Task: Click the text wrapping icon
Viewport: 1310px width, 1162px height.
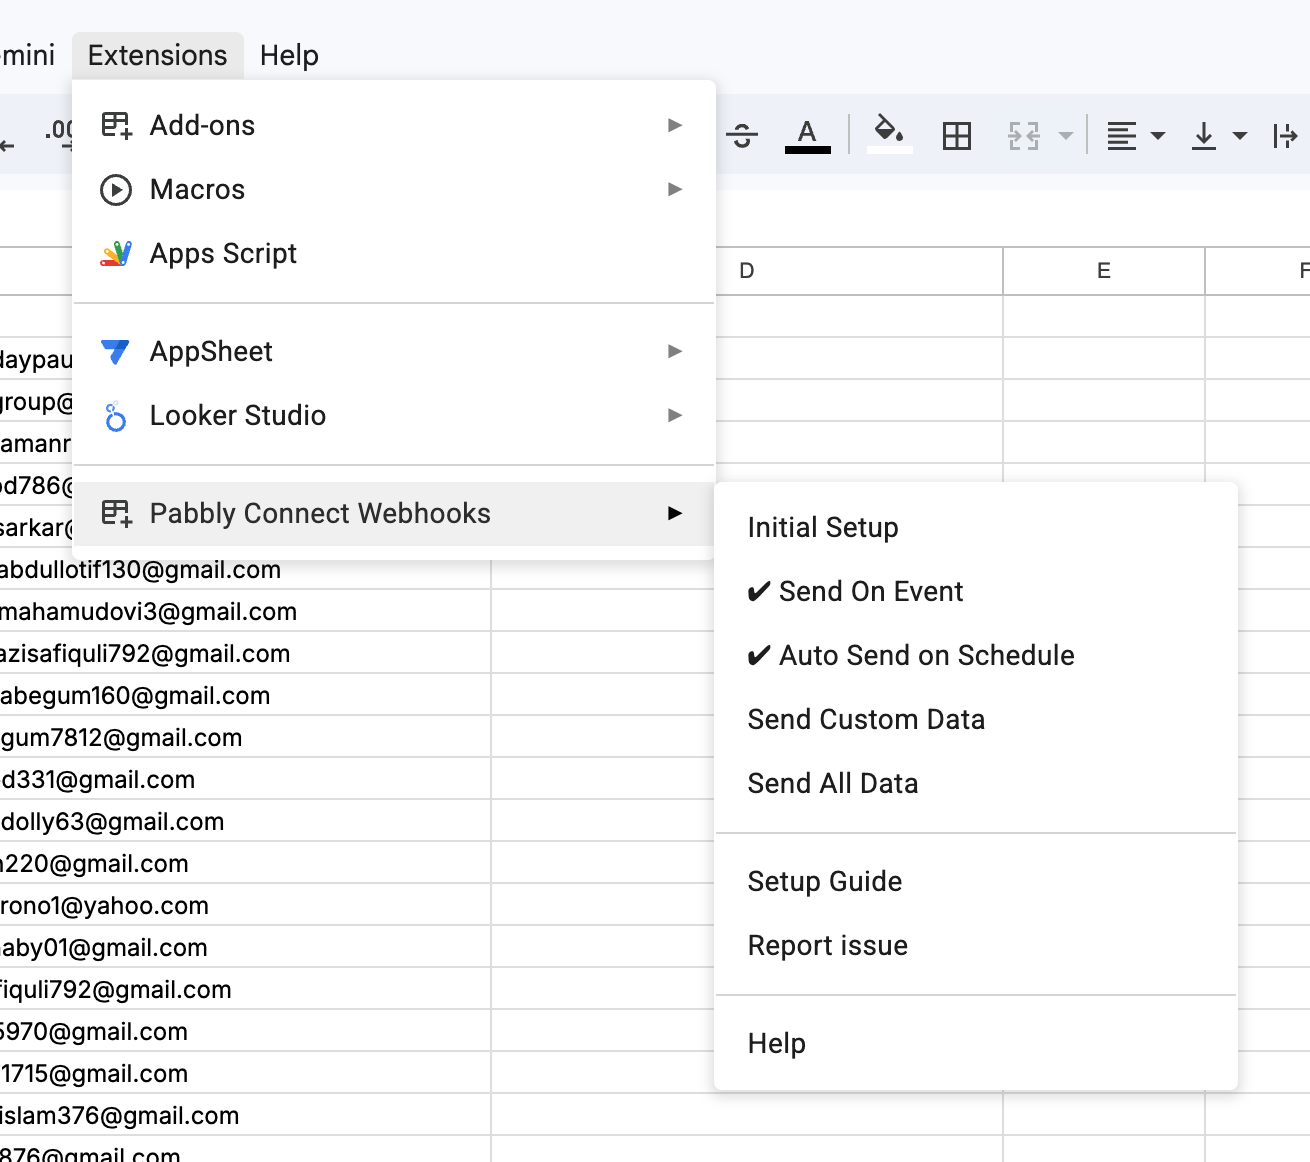Action: (x=1285, y=135)
